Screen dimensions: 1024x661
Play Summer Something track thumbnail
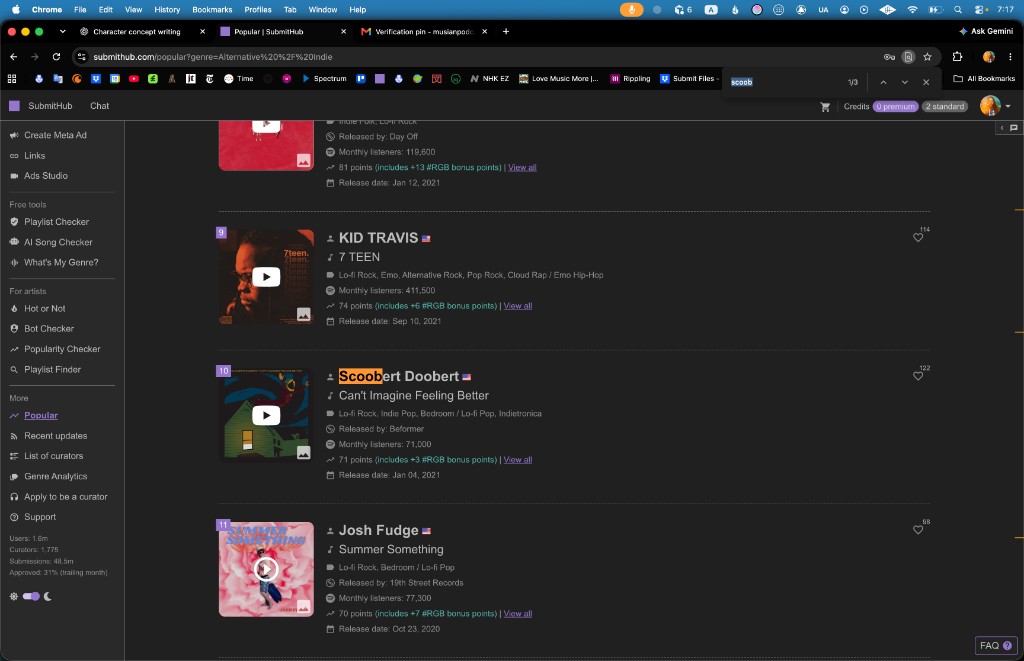coord(266,569)
